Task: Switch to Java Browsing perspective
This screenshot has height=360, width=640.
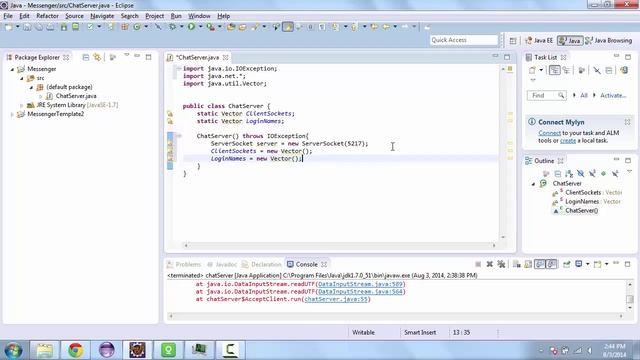Action: tap(609, 40)
